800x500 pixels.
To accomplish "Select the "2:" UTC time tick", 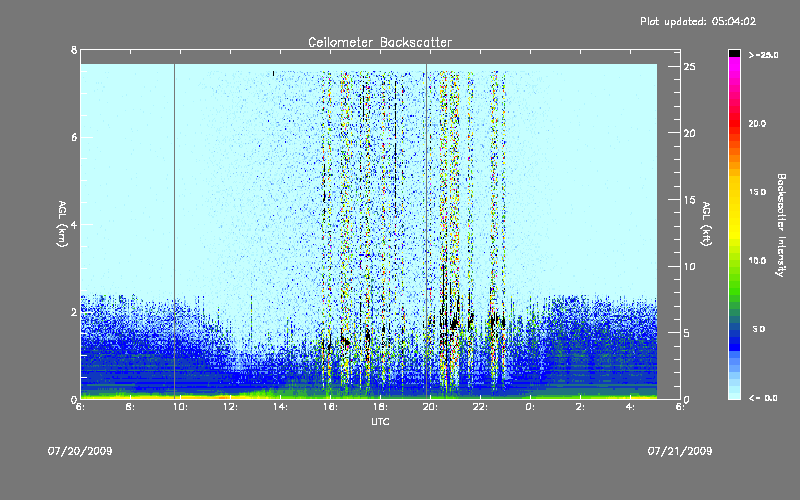I will [580, 407].
